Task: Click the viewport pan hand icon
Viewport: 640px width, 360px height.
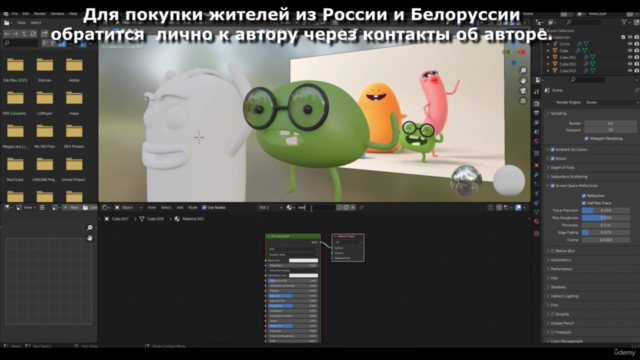Action: pyautogui.click(x=523, y=81)
